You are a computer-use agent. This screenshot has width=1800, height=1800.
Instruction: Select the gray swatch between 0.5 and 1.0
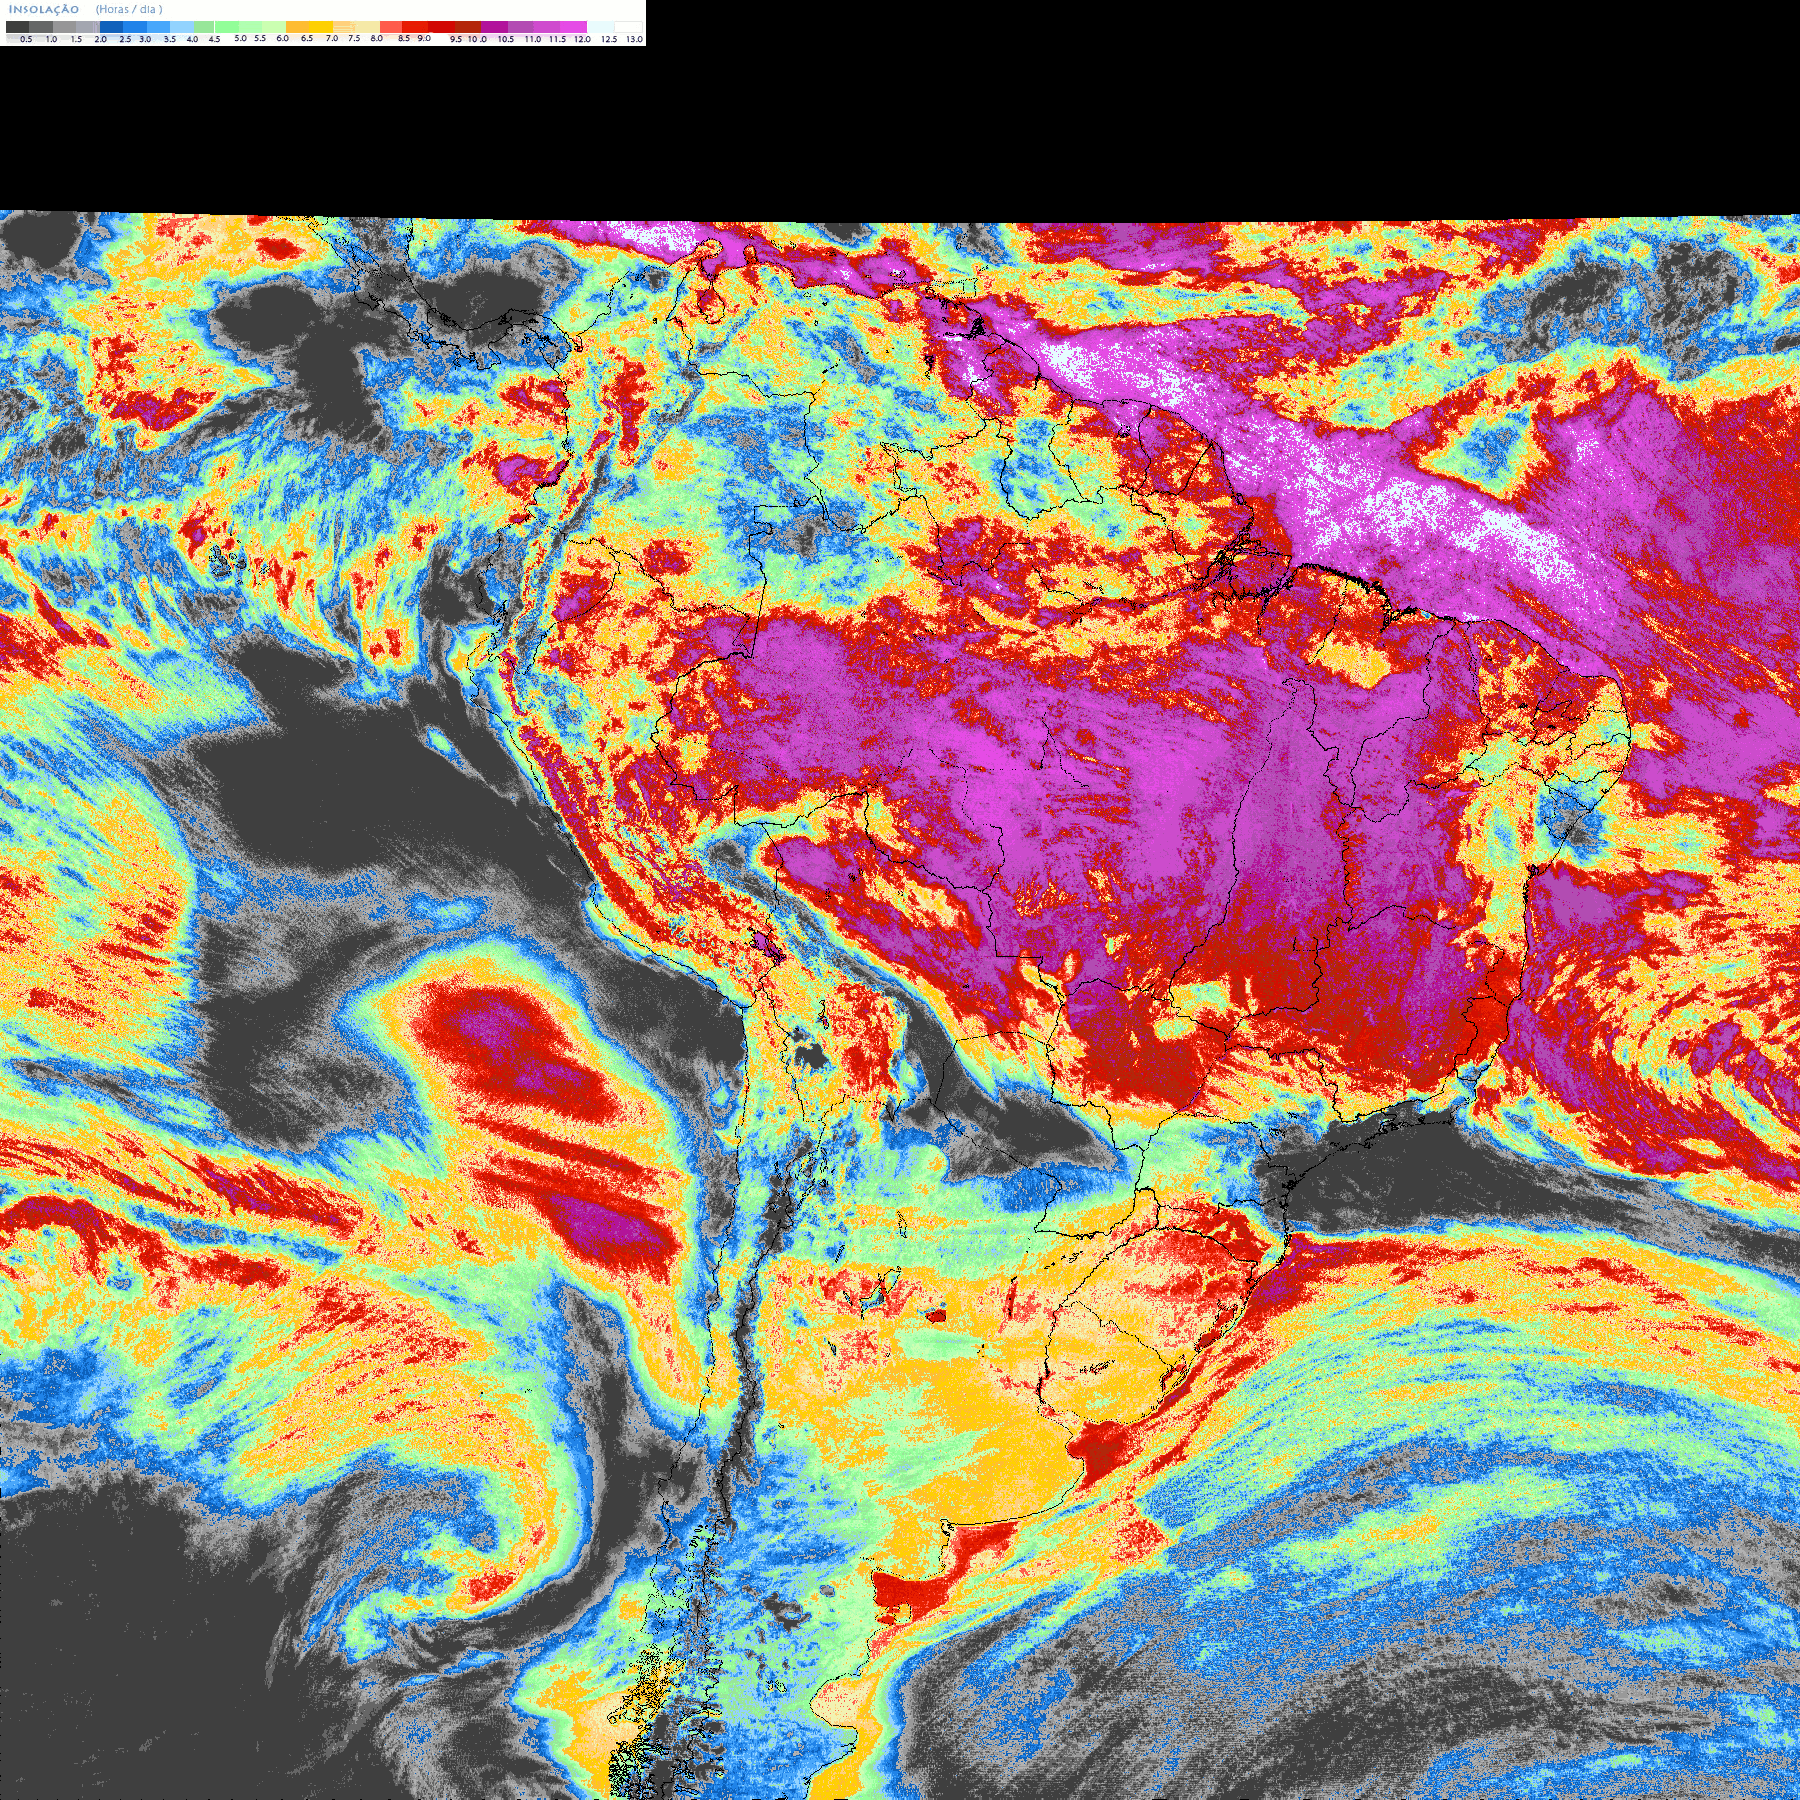tap(41, 27)
